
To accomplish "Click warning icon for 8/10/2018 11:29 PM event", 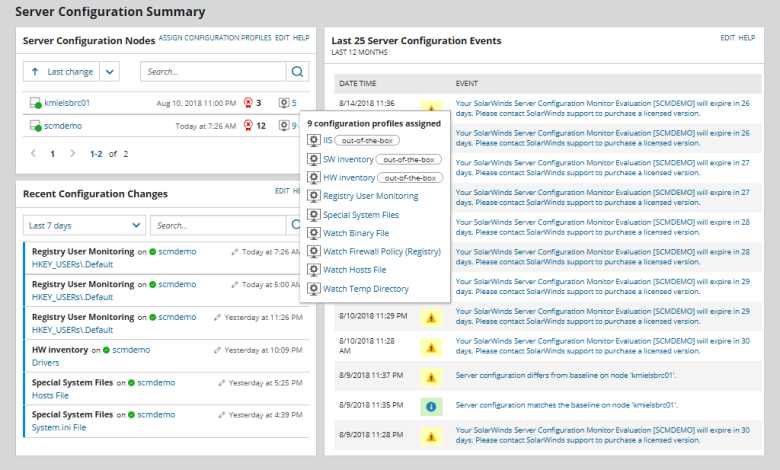I will coord(431,317).
